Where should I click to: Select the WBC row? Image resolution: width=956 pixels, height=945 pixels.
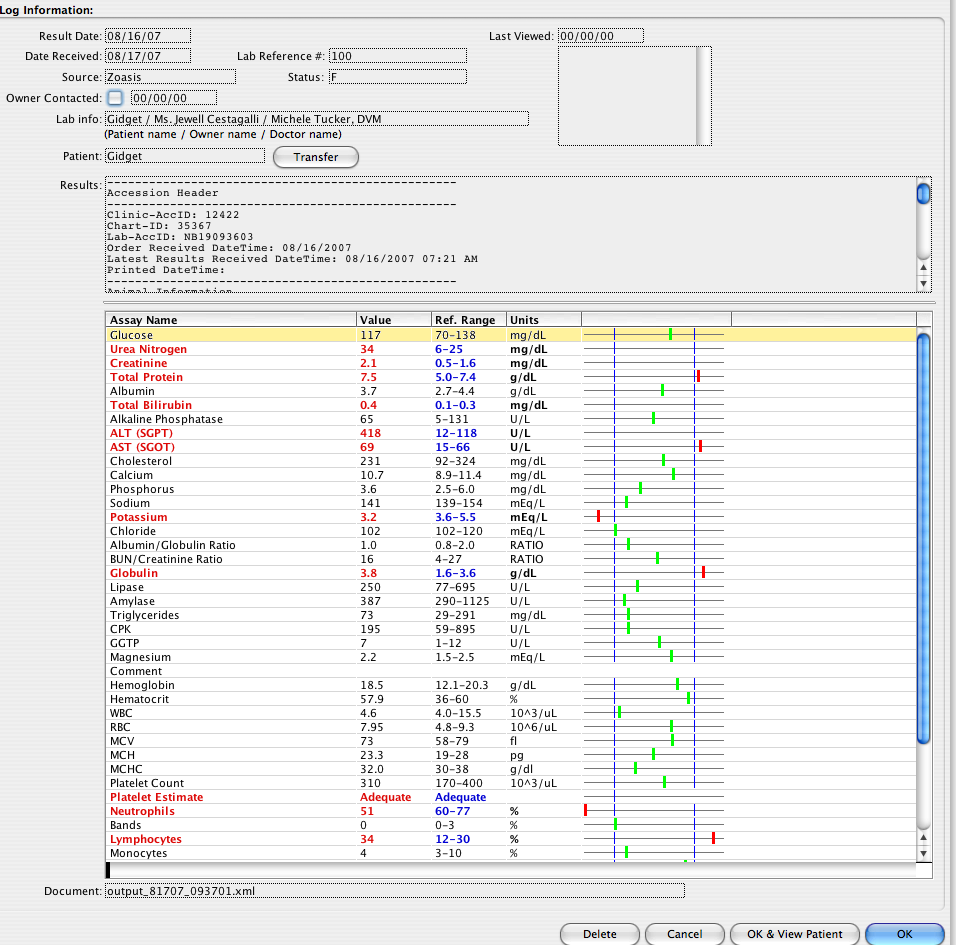(x=511, y=713)
